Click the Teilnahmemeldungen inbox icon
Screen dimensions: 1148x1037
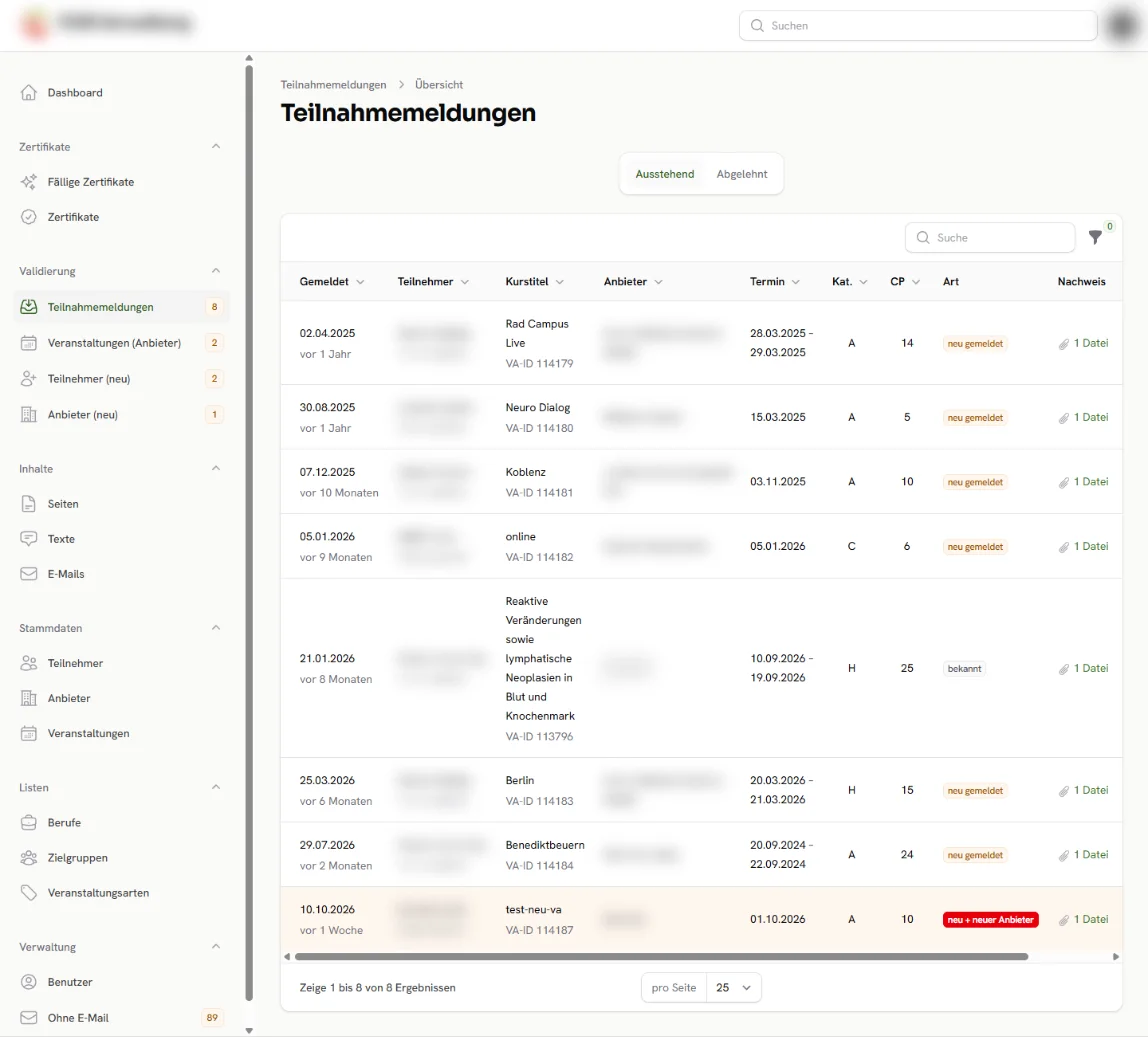(x=29, y=307)
